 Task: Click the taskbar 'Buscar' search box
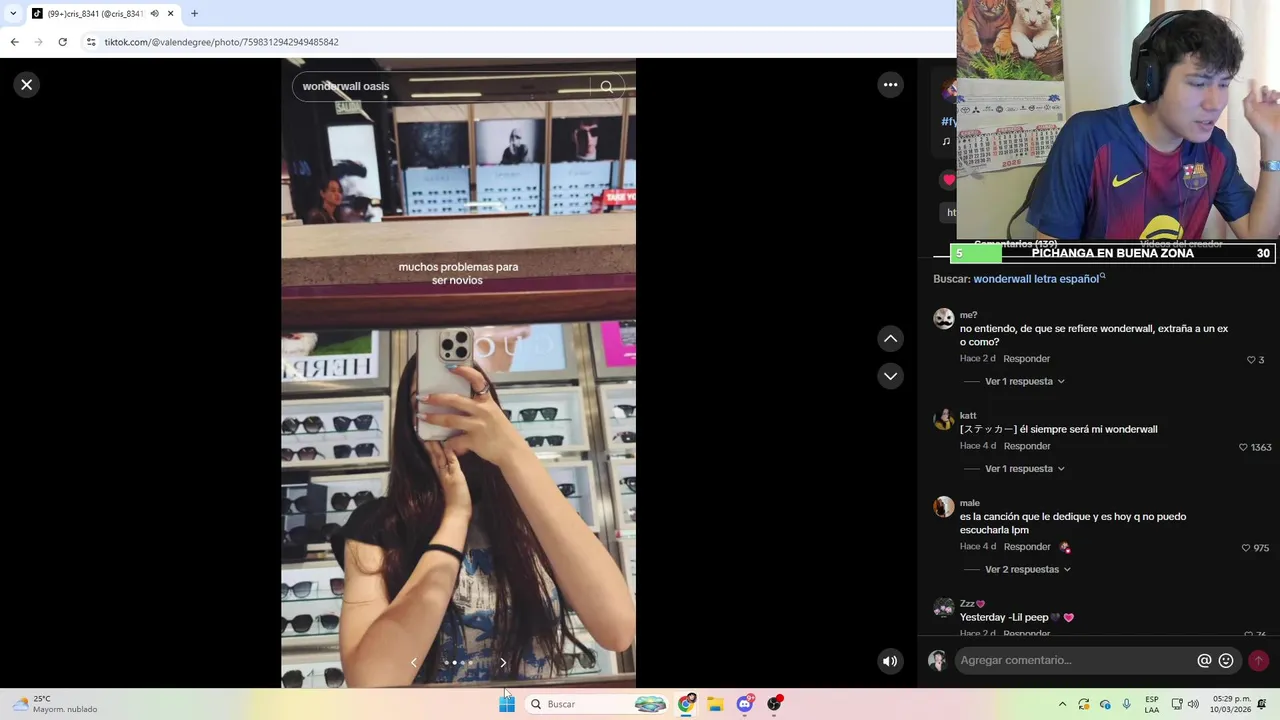tap(597, 704)
